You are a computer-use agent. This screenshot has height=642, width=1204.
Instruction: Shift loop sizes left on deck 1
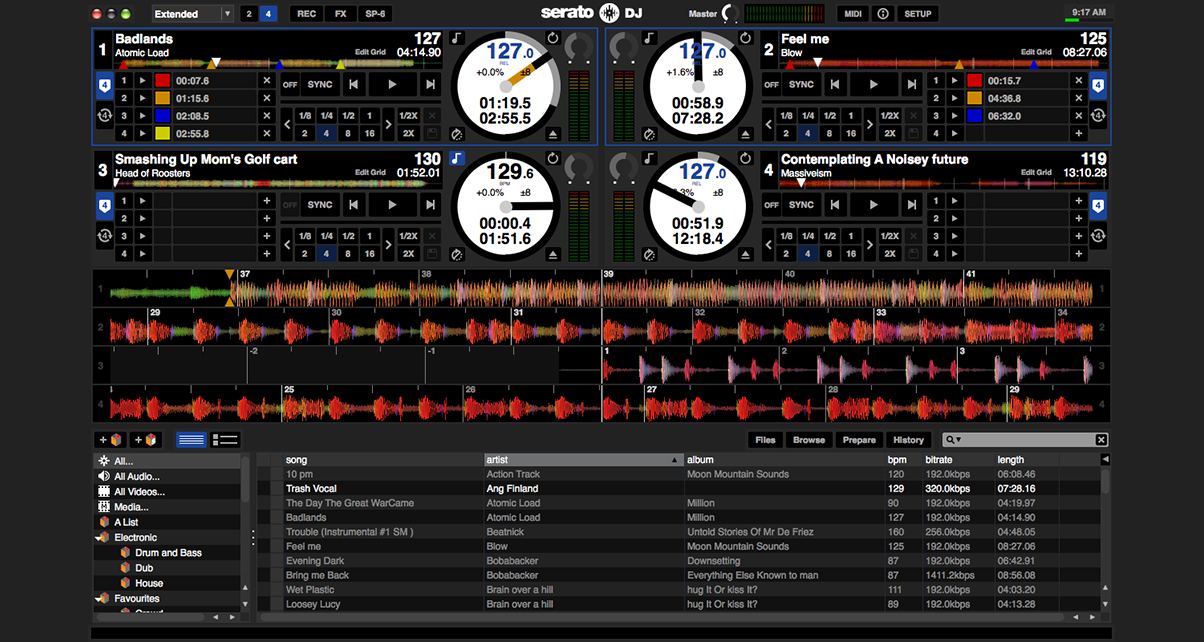[x=288, y=125]
